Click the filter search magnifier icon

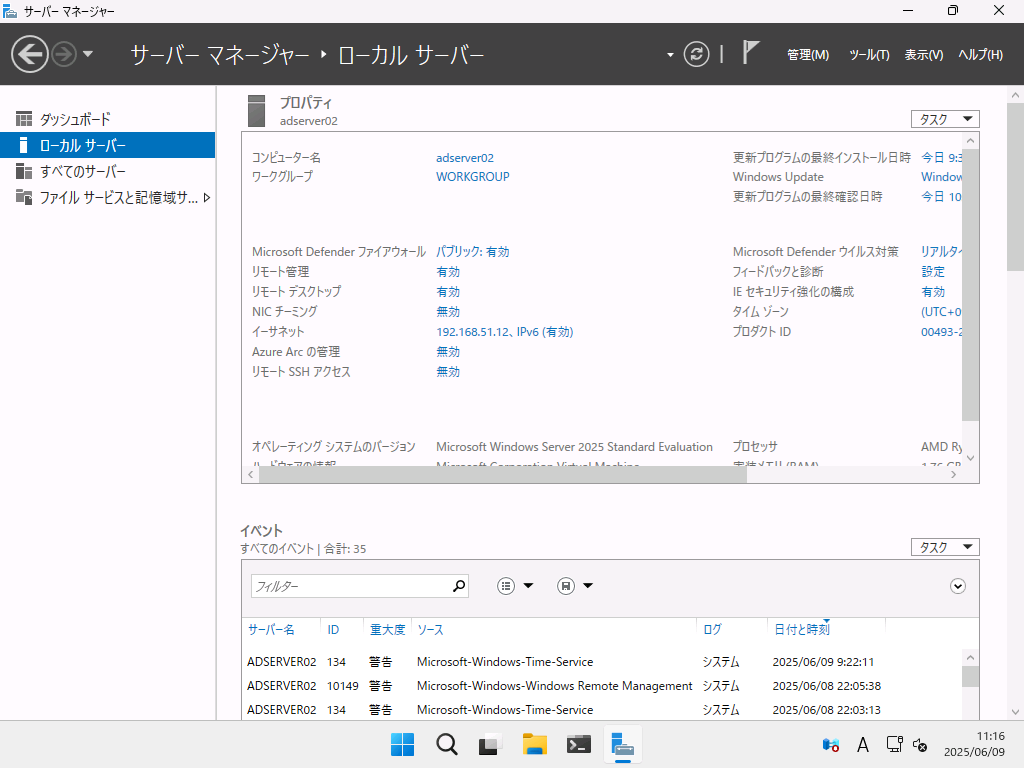(x=459, y=586)
